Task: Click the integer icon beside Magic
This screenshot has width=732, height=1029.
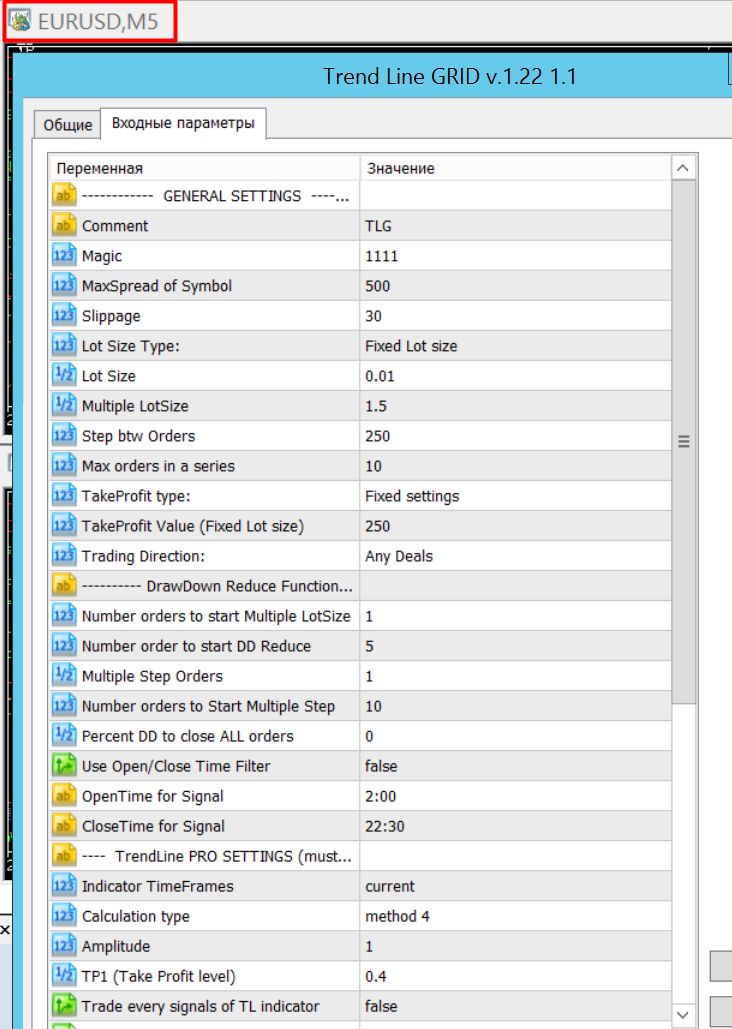Action: [x=64, y=255]
